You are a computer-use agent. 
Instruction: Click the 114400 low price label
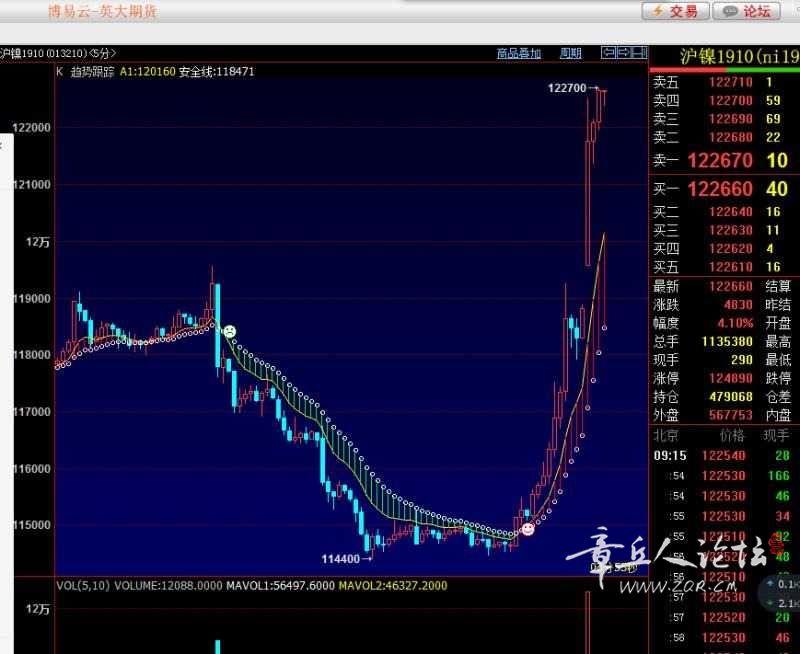click(x=340, y=559)
